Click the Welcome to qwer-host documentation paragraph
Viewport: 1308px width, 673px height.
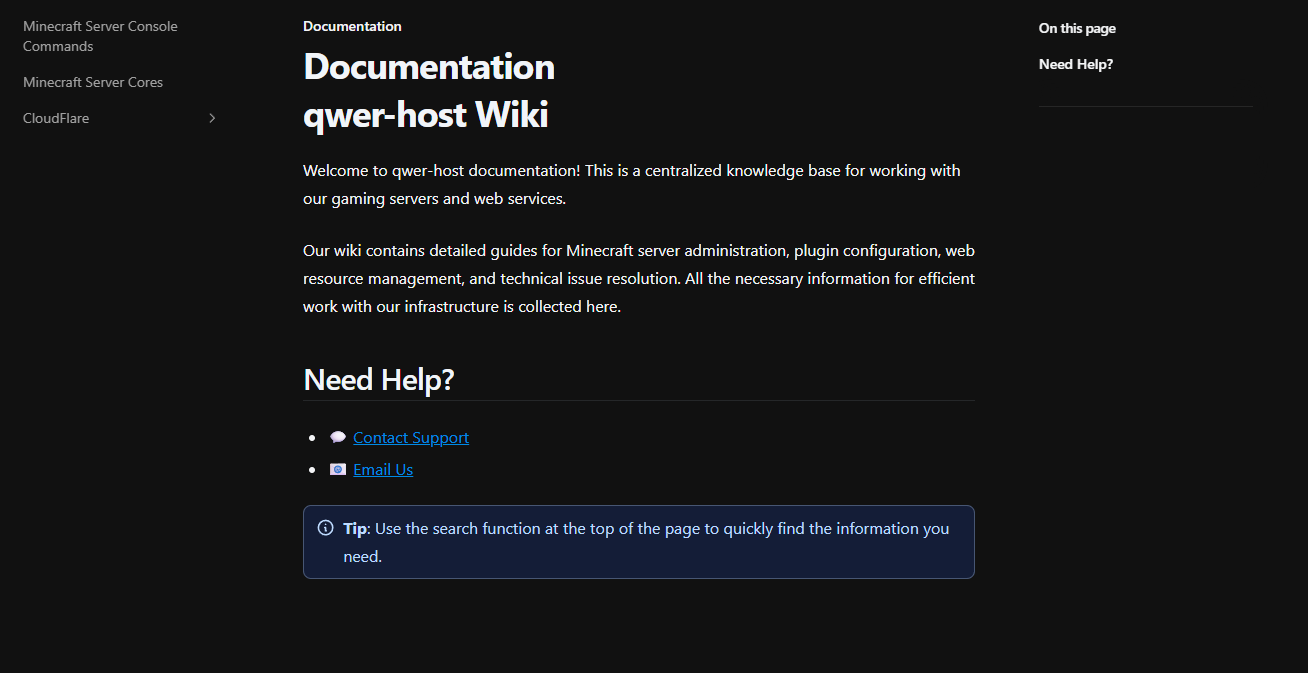(631, 184)
